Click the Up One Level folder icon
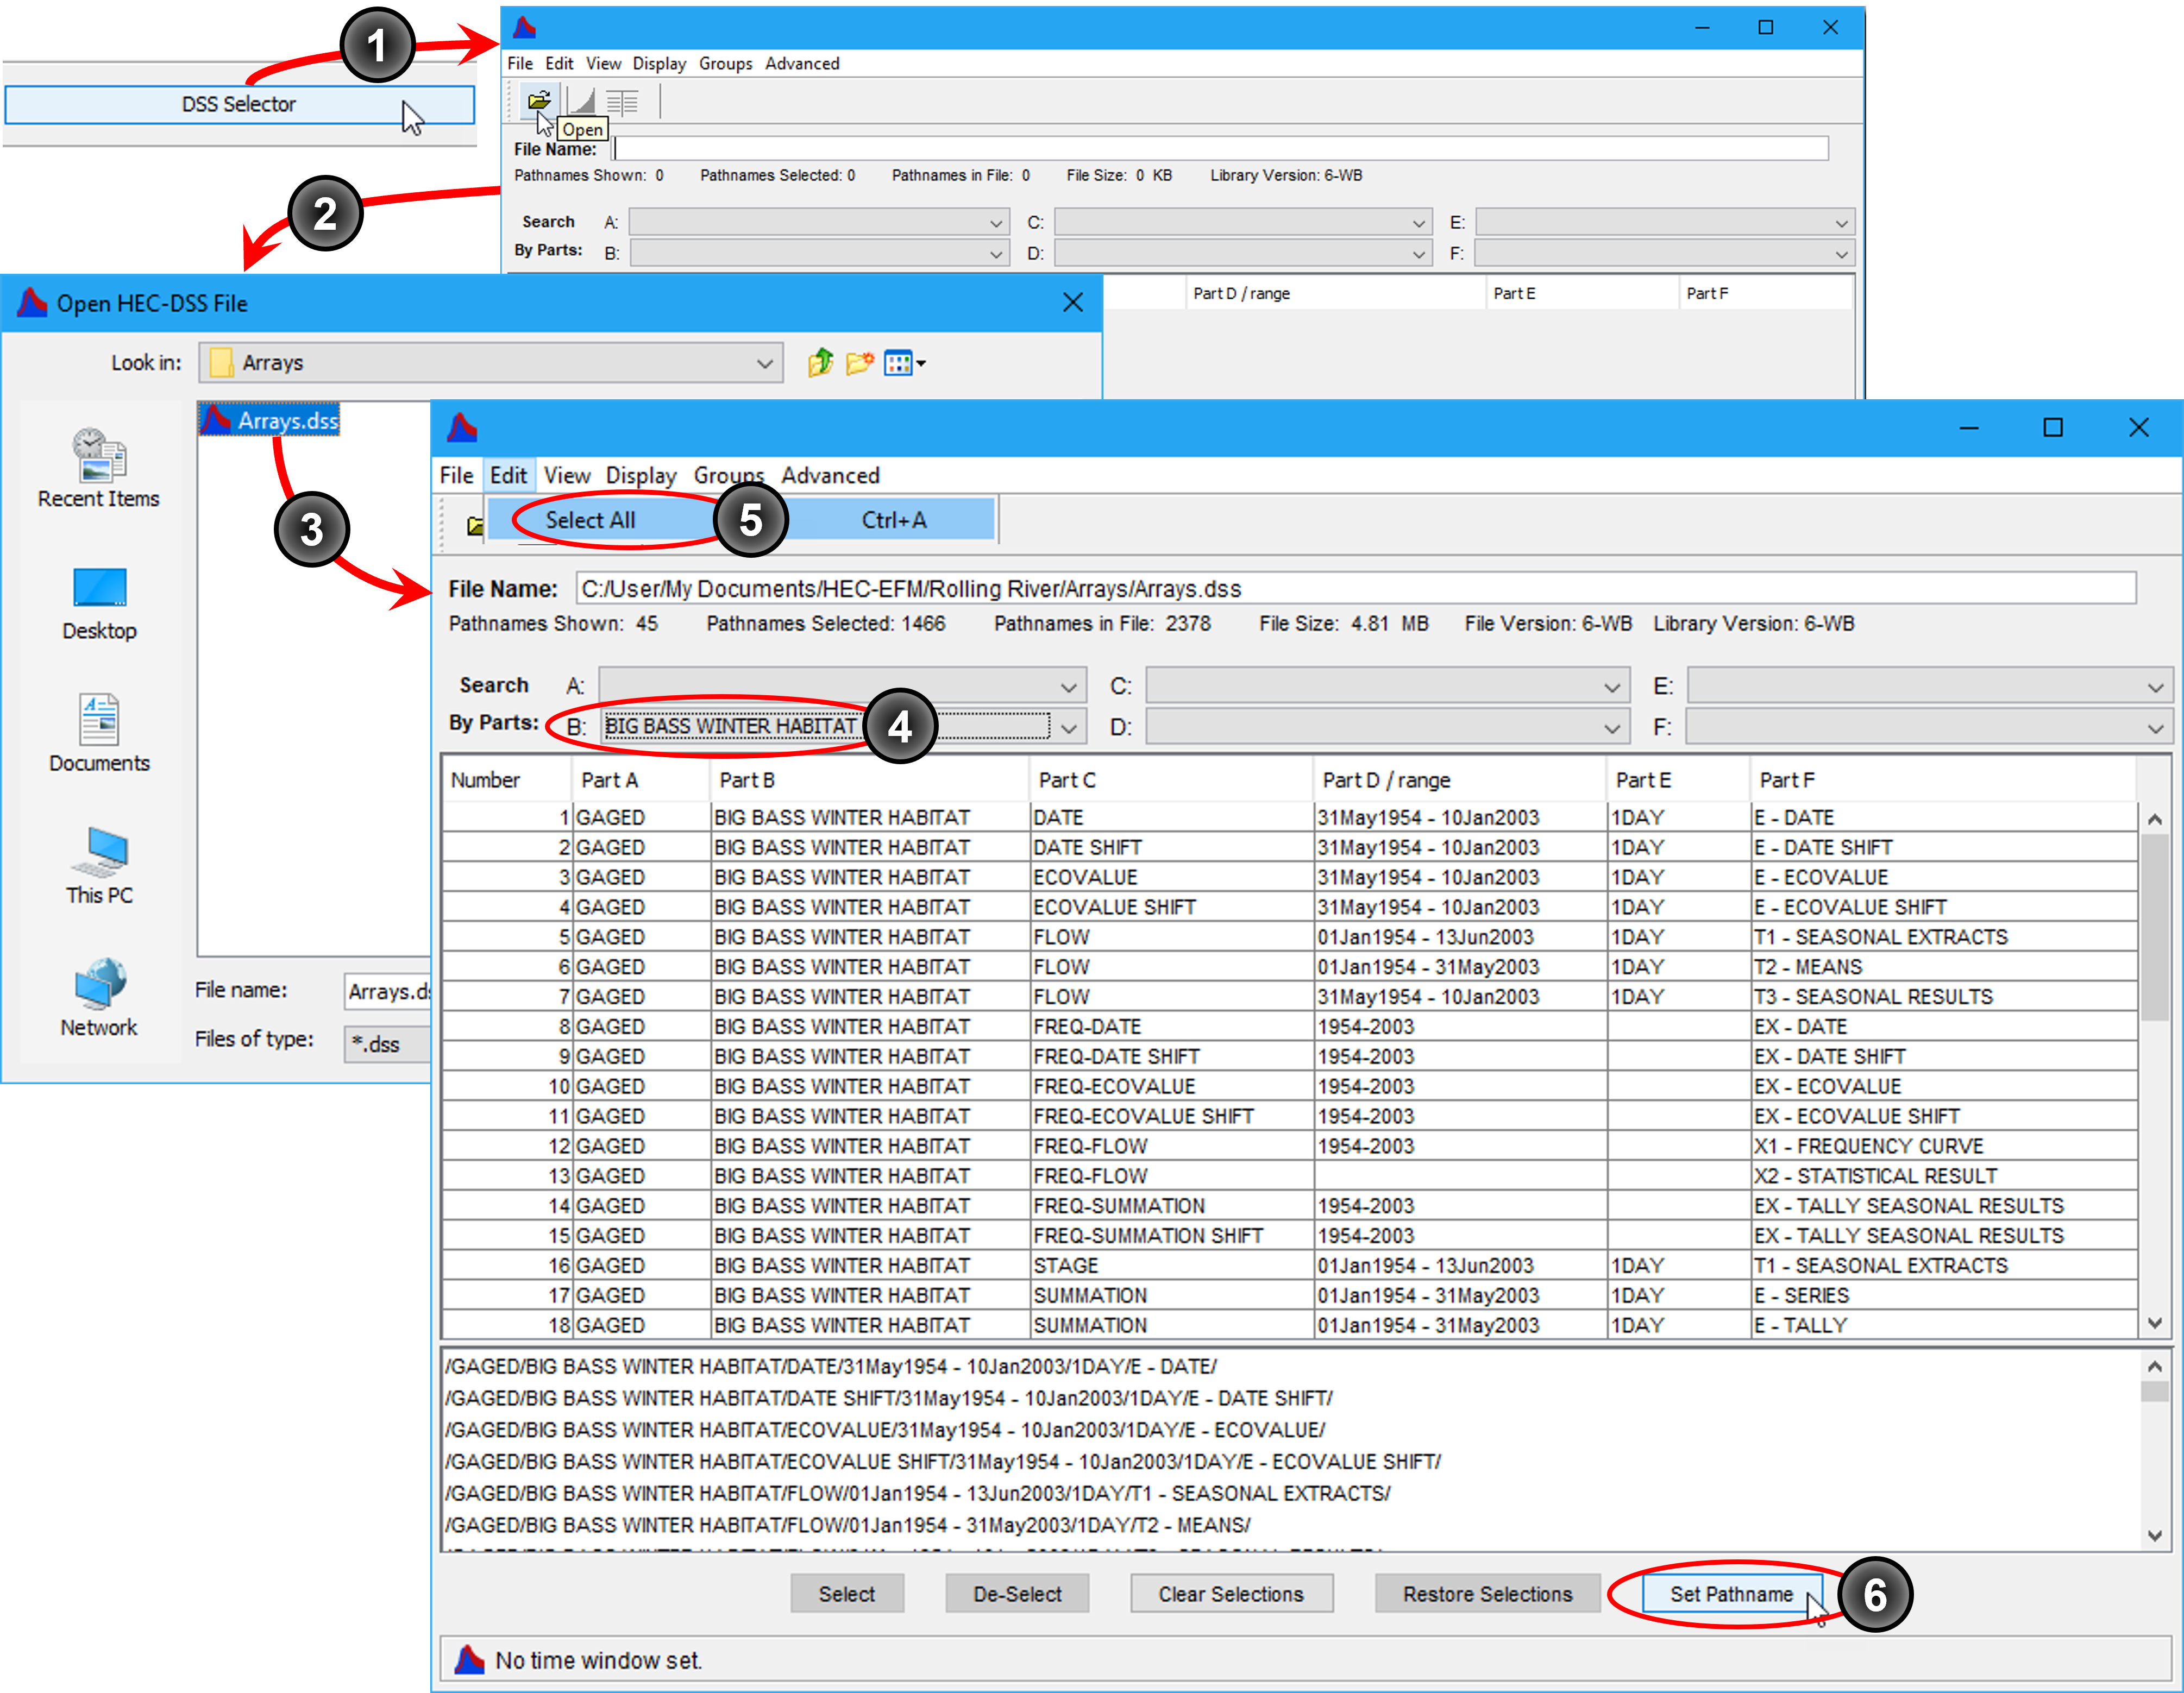 coord(820,363)
